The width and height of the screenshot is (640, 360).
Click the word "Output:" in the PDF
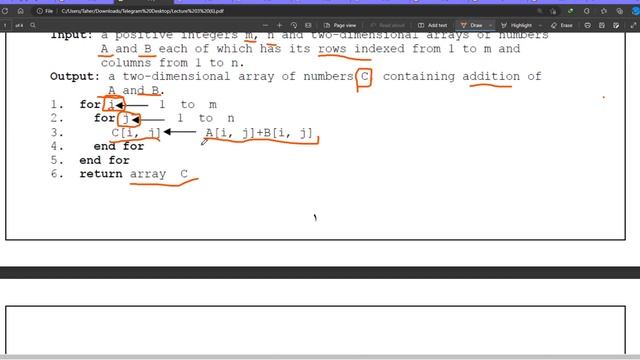coord(75,76)
